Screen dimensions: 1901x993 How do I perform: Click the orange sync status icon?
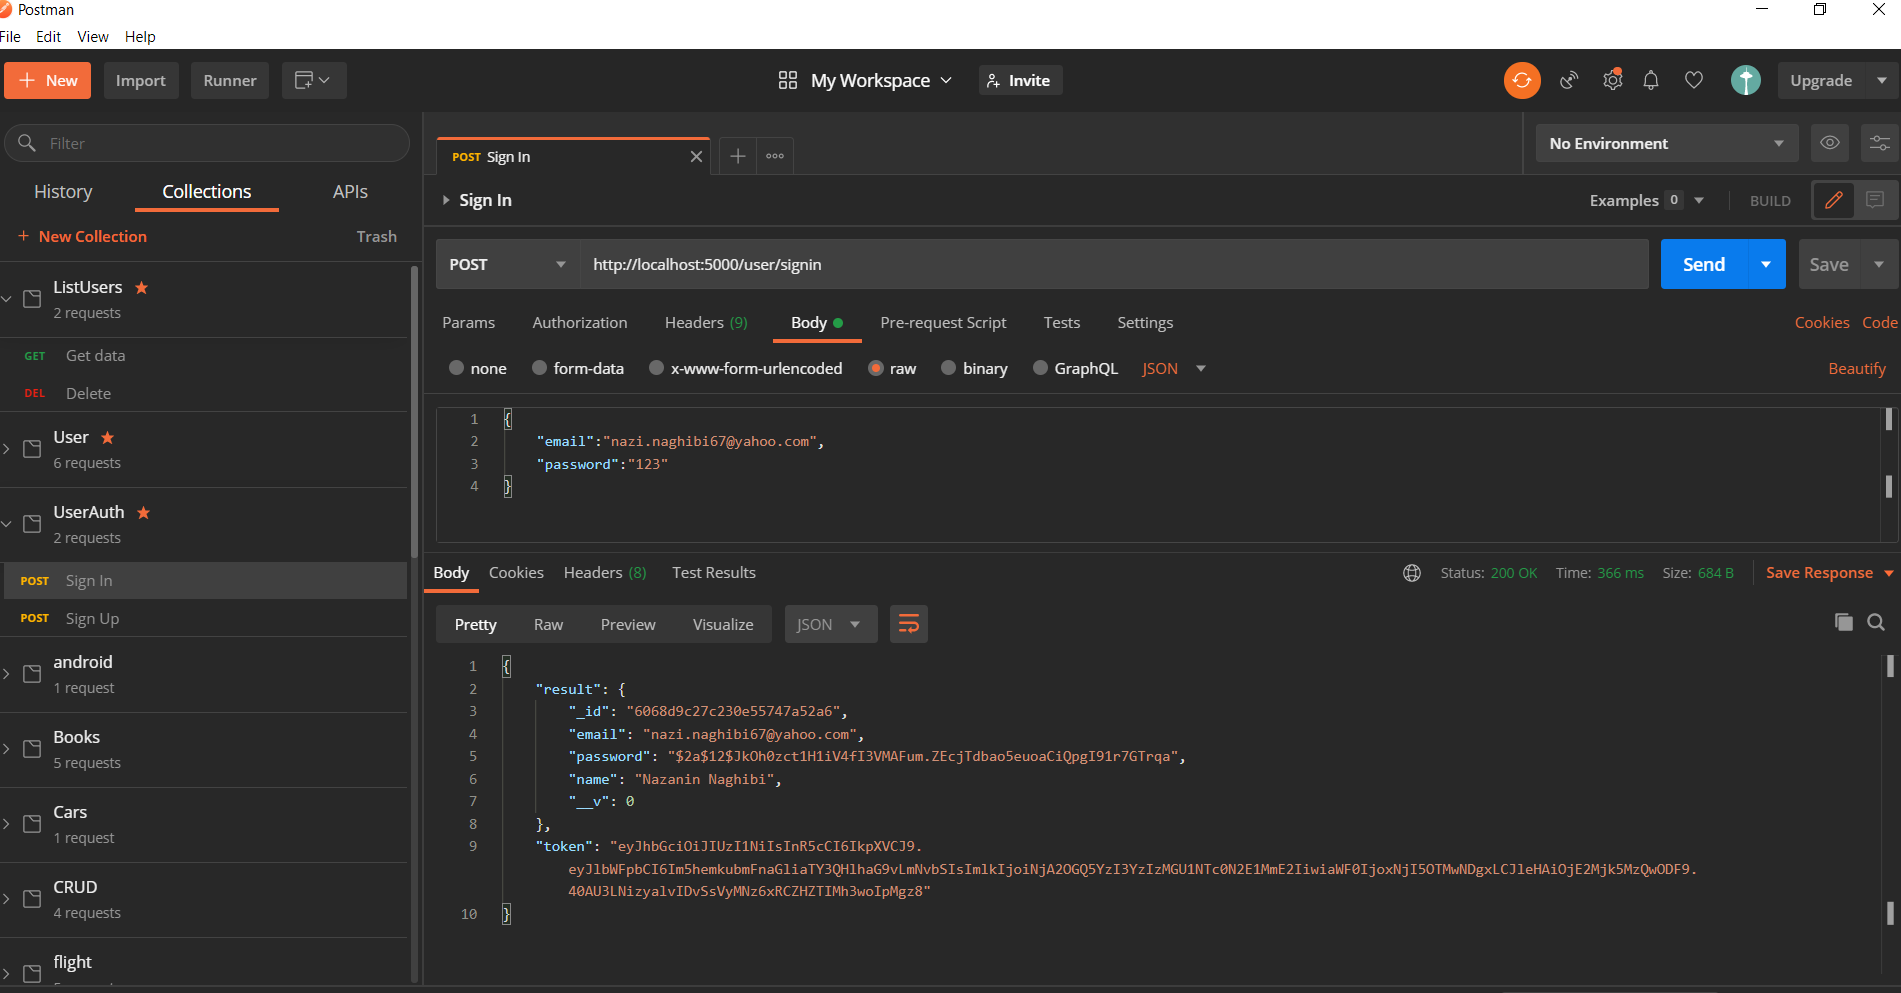click(1522, 80)
